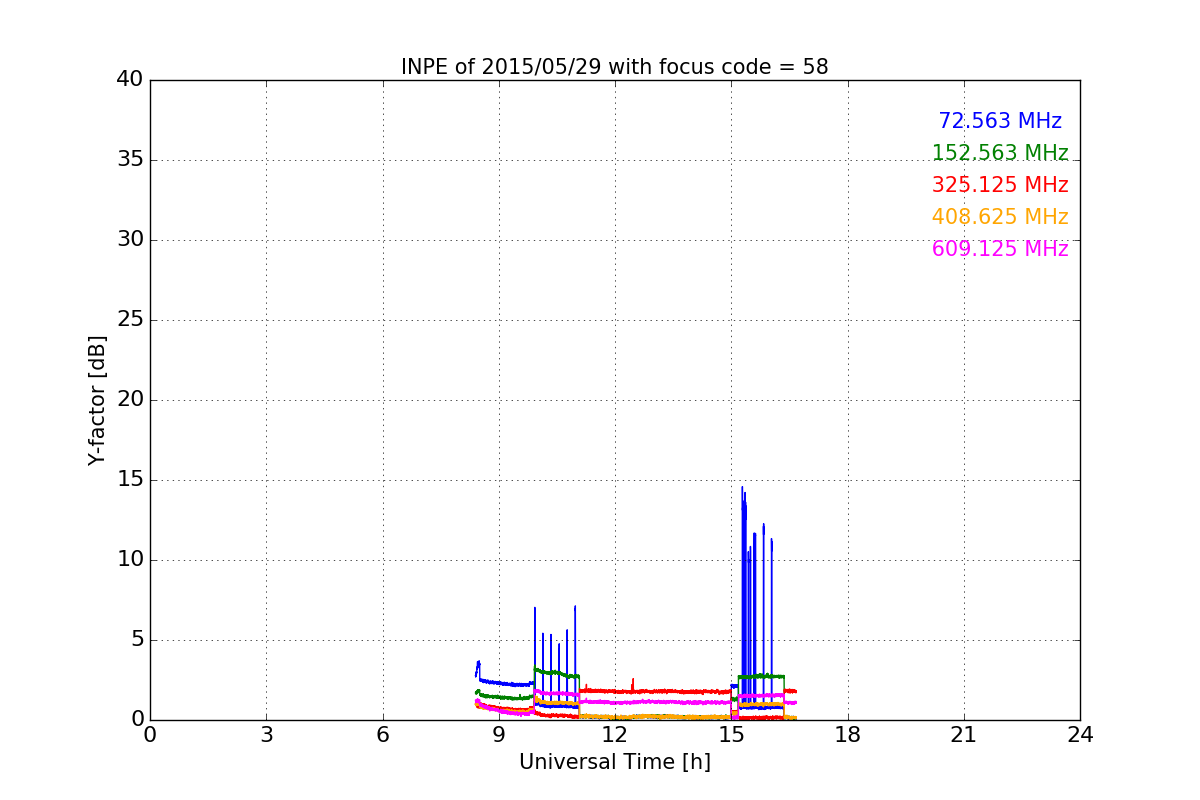Click the x-axis tick label 21
1200x800 pixels.
click(x=964, y=735)
